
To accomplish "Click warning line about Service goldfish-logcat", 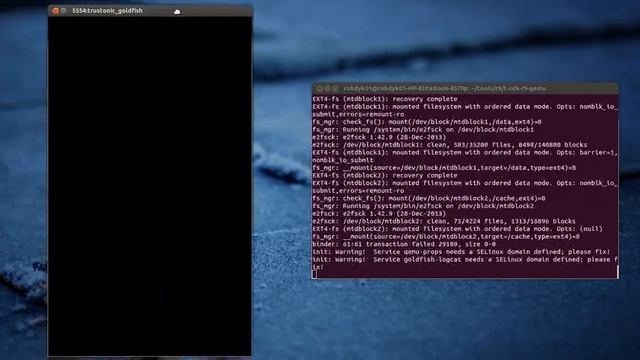I will pos(465,259).
